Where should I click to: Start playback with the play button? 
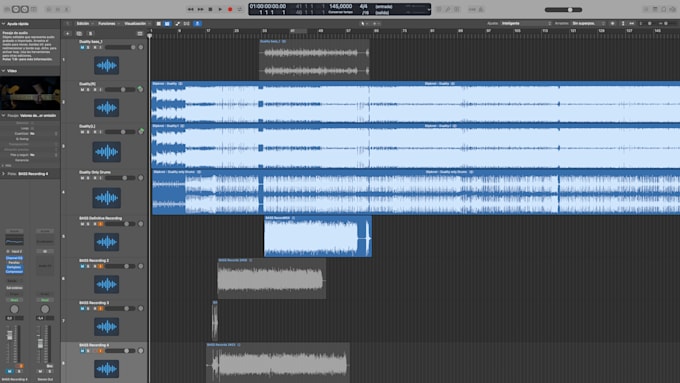tap(220, 9)
